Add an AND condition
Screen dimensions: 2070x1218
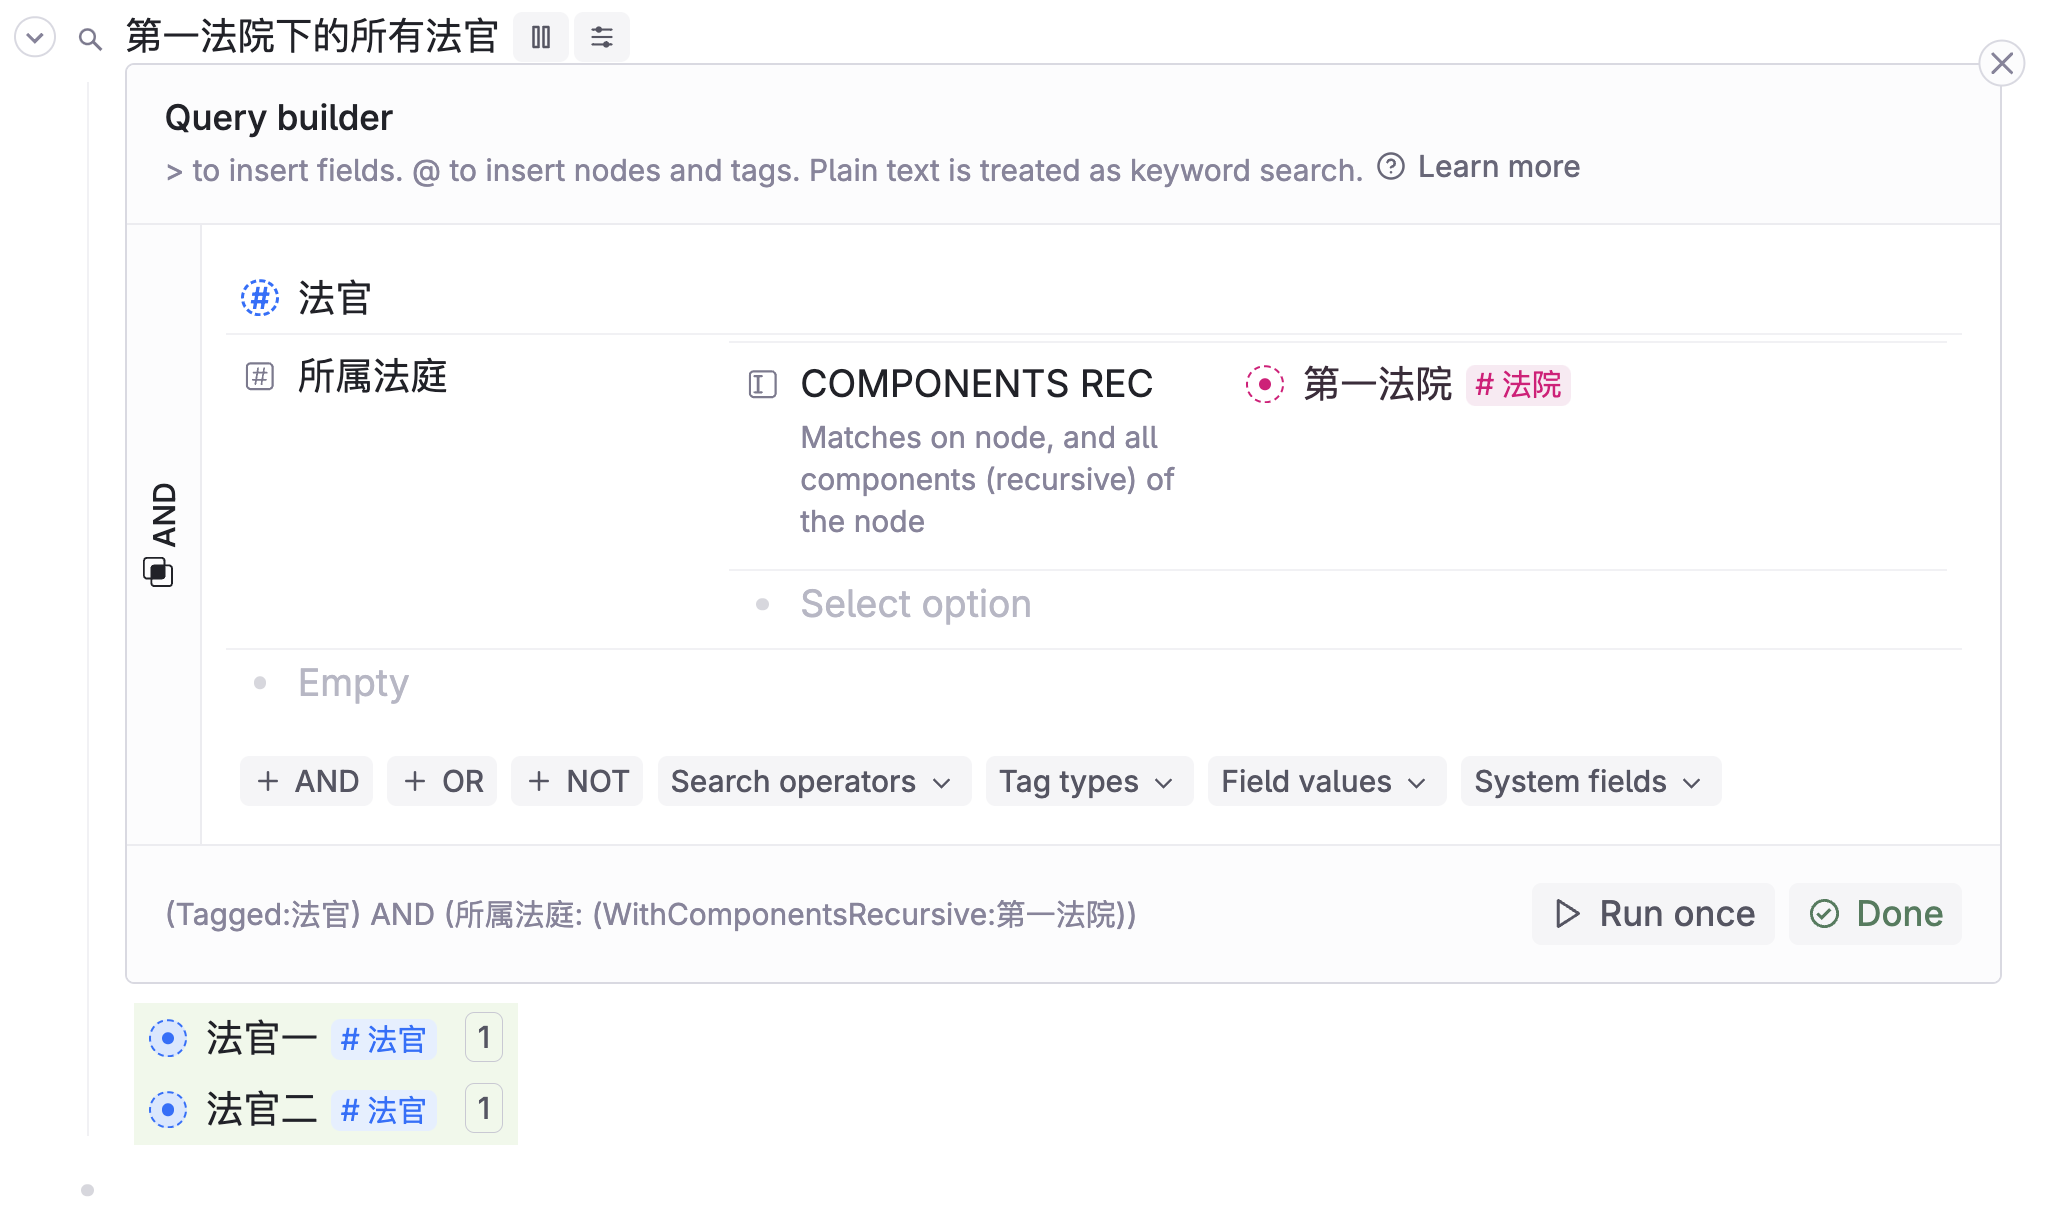click(306, 781)
